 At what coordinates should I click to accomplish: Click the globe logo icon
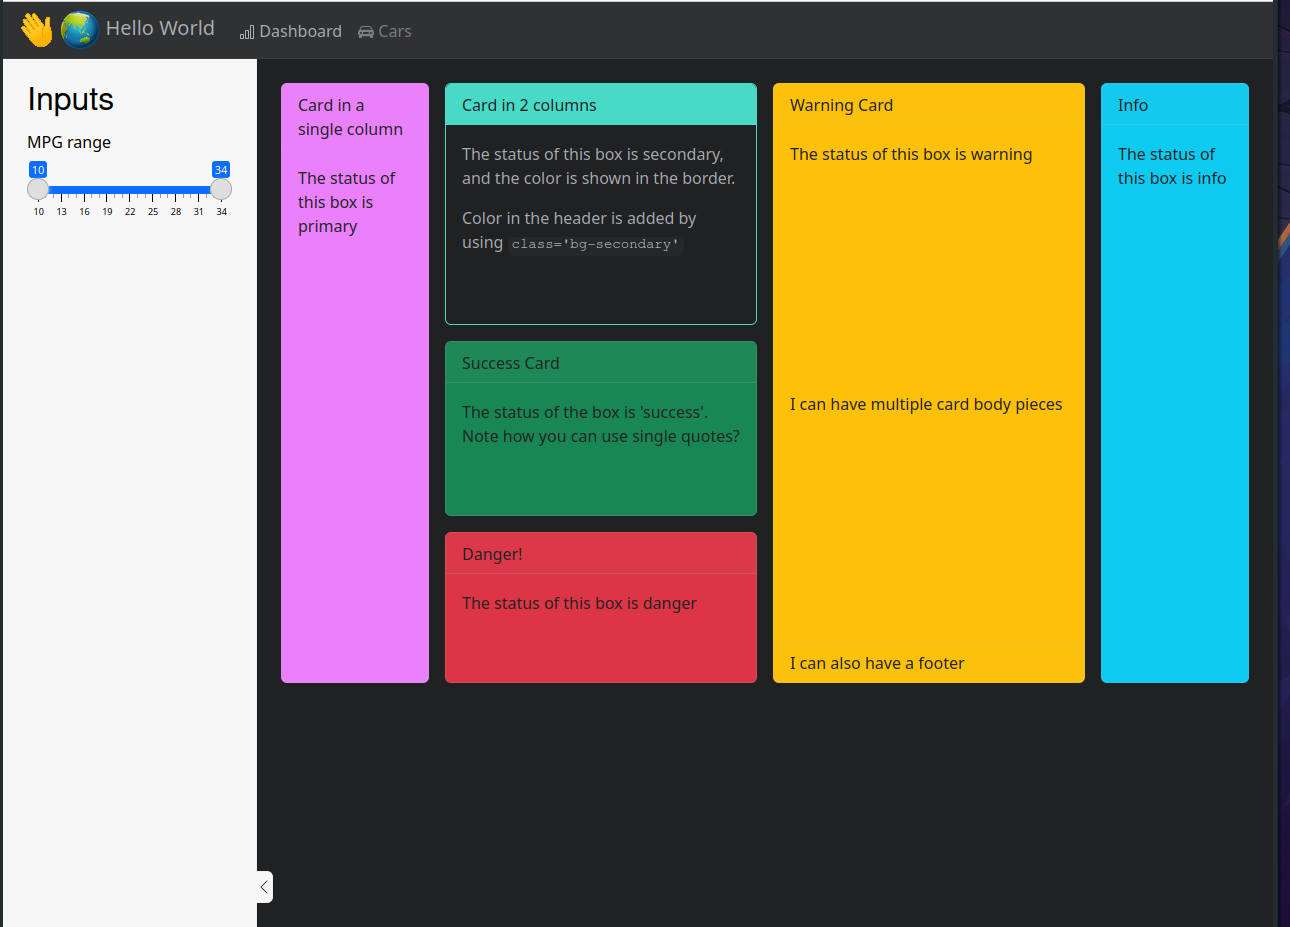[x=79, y=30]
